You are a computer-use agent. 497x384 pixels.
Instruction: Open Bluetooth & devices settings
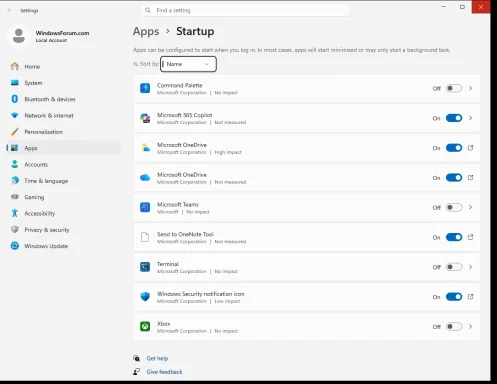63,99
